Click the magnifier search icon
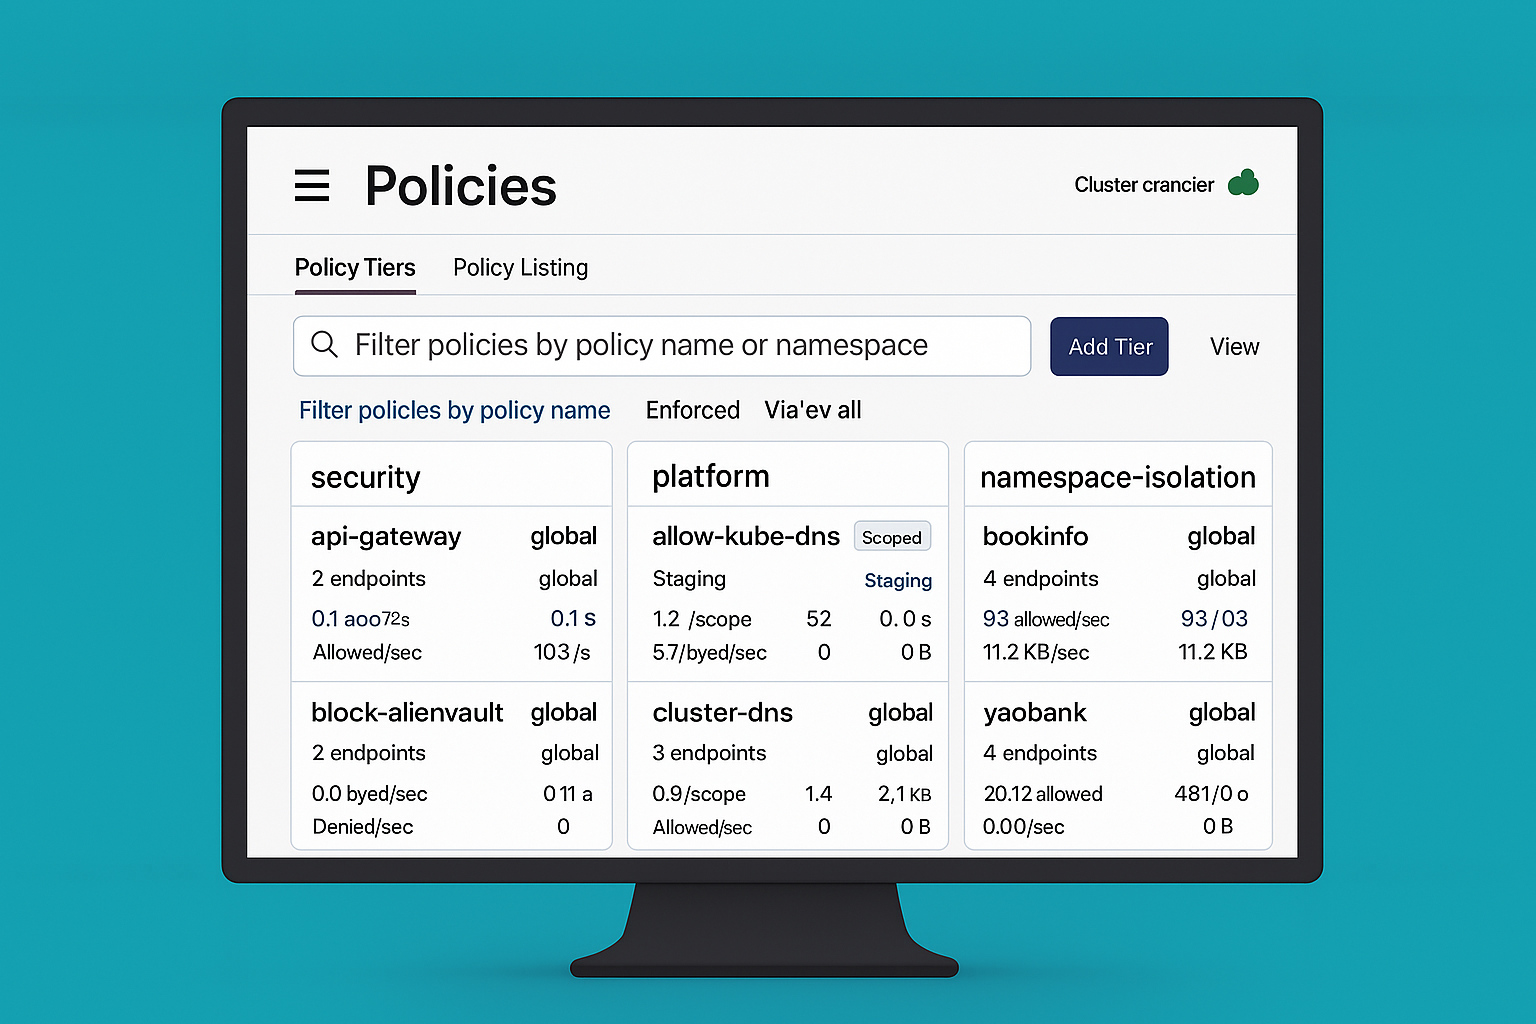Screen dimensions: 1536x1024 click(324, 345)
